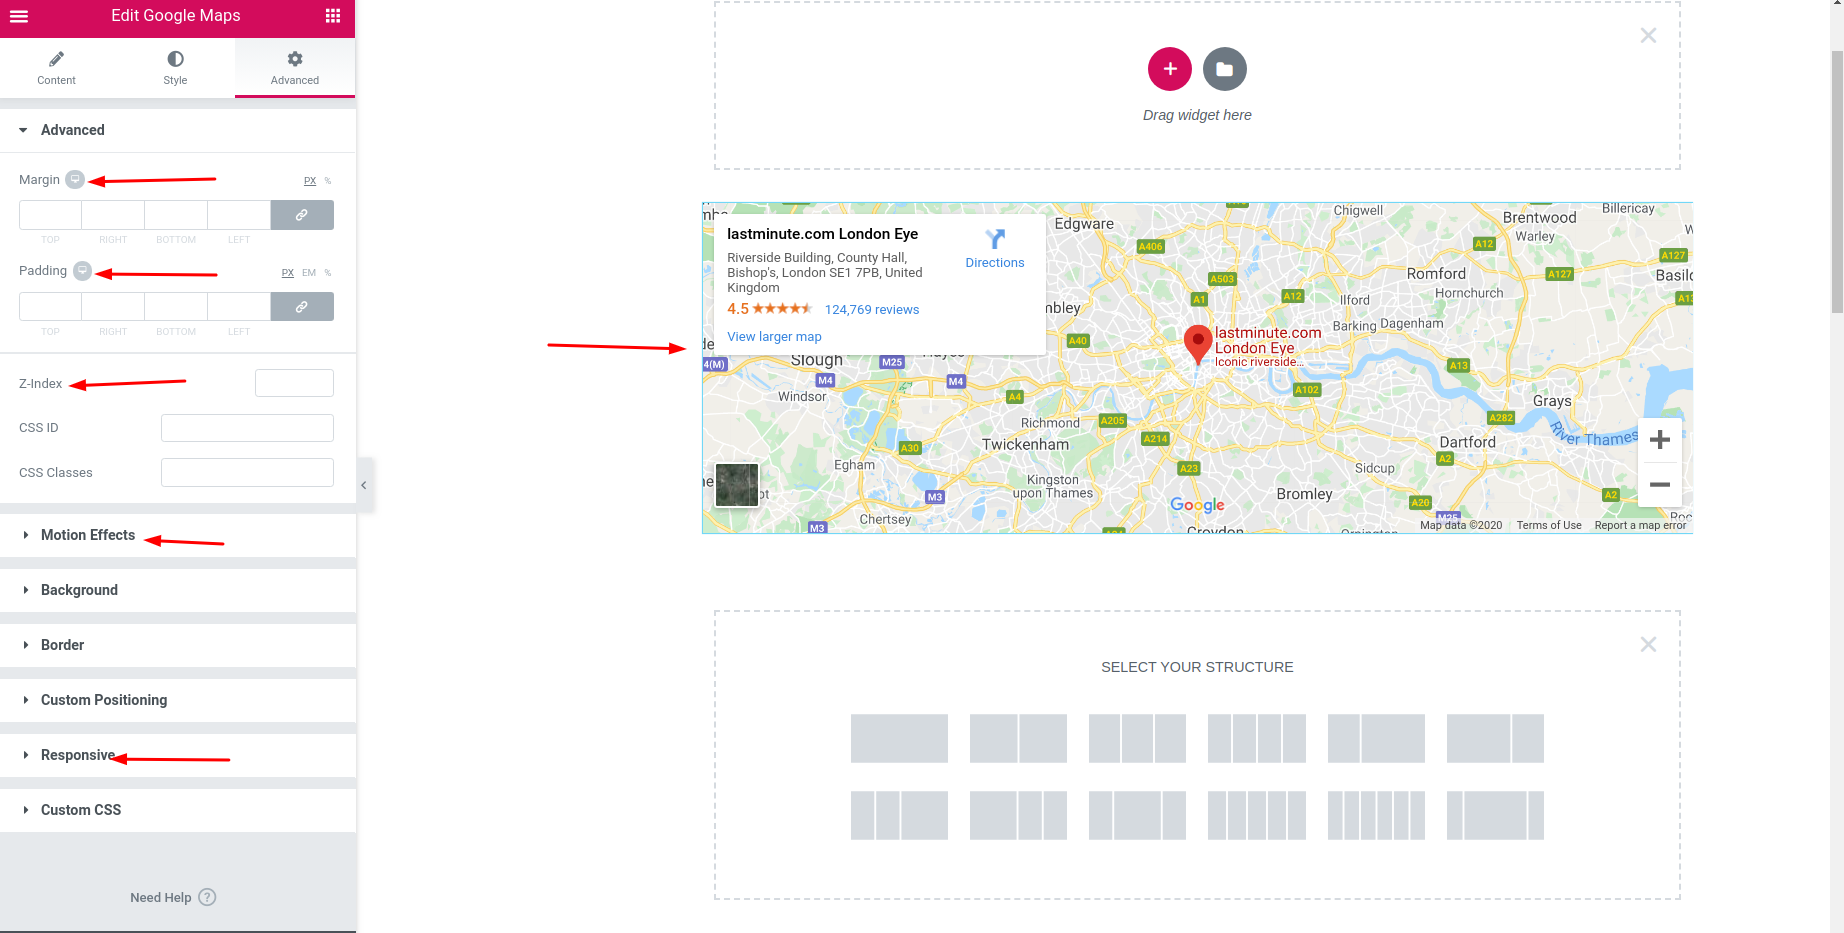The image size is (1844, 933).
Task: Click the Z-Index input field
Action: point(294,383)
